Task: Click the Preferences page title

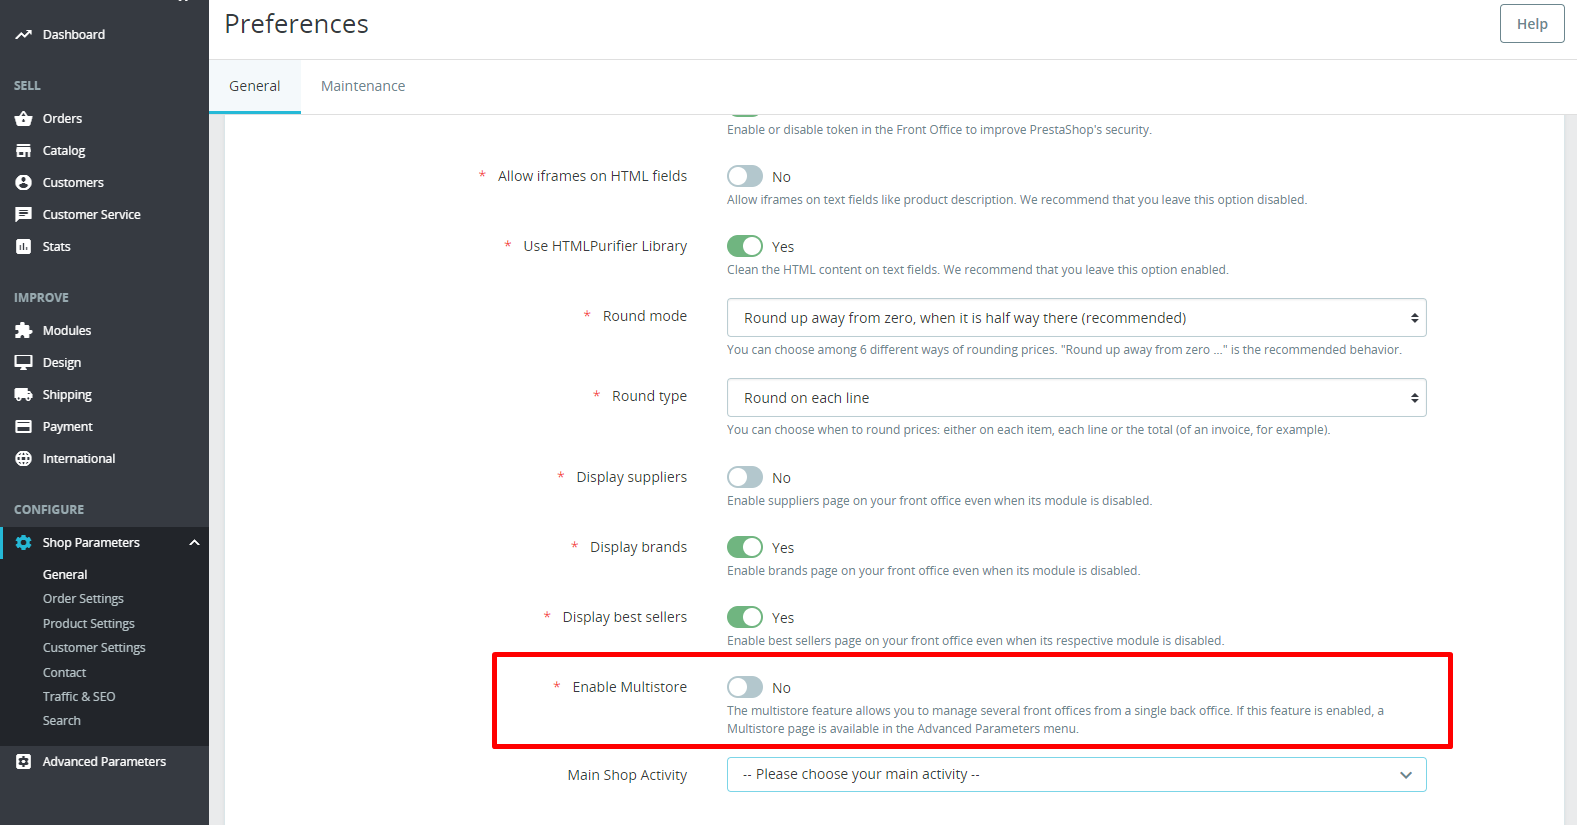Action: (x=297, y=24)
